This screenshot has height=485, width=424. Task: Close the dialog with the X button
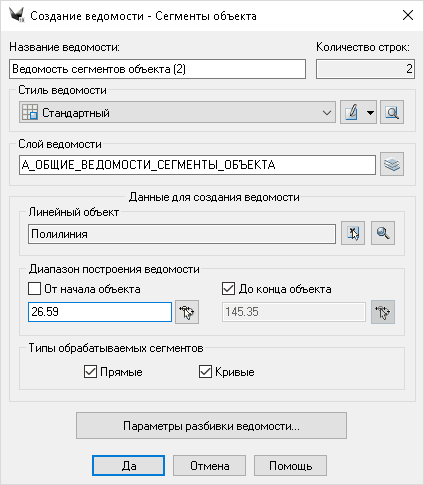[x=408, y=15]
